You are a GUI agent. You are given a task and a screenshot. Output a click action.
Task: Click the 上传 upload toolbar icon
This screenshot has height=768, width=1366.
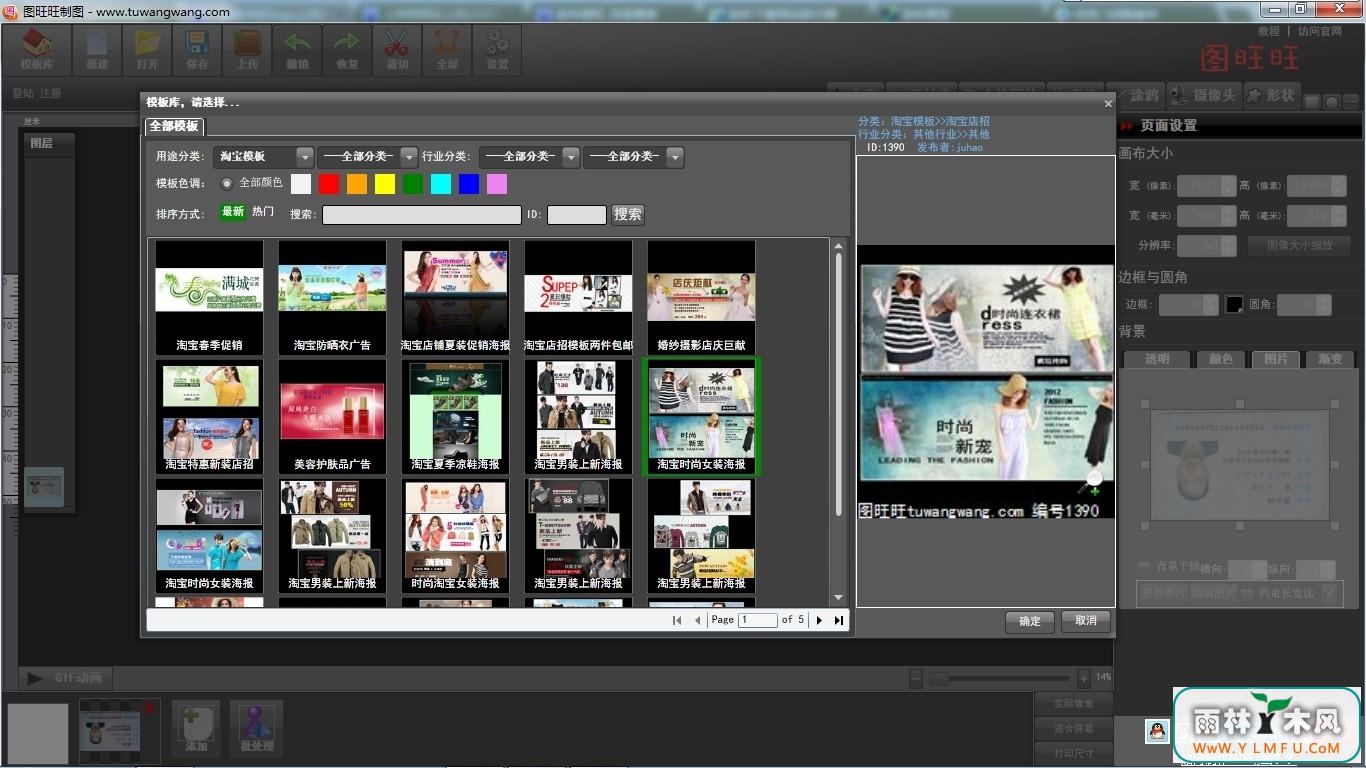[247, 48]
